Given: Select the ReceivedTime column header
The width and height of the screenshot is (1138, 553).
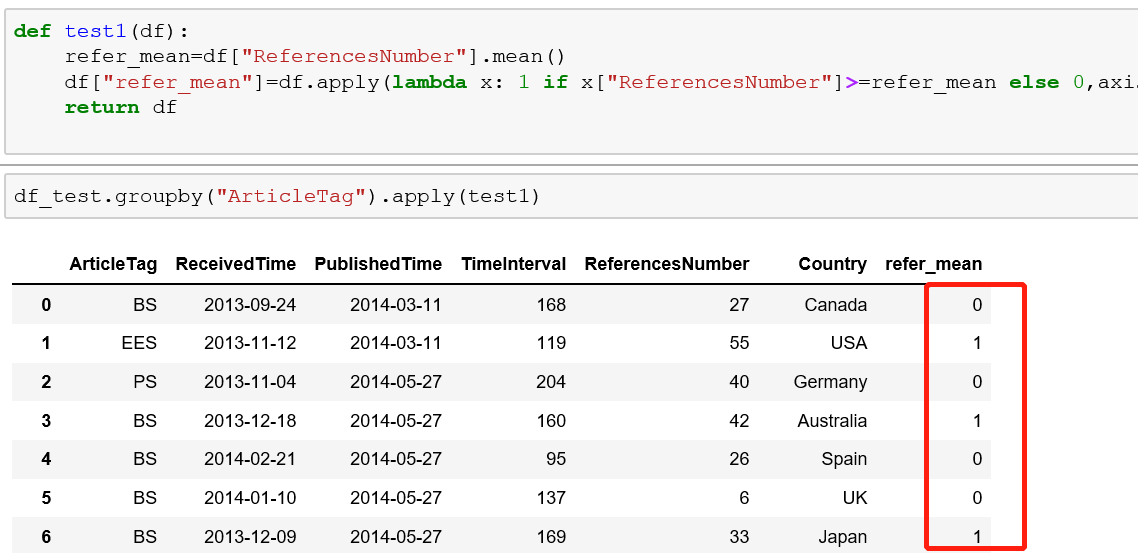Looking at the screenshot, I should click(235, 264).
